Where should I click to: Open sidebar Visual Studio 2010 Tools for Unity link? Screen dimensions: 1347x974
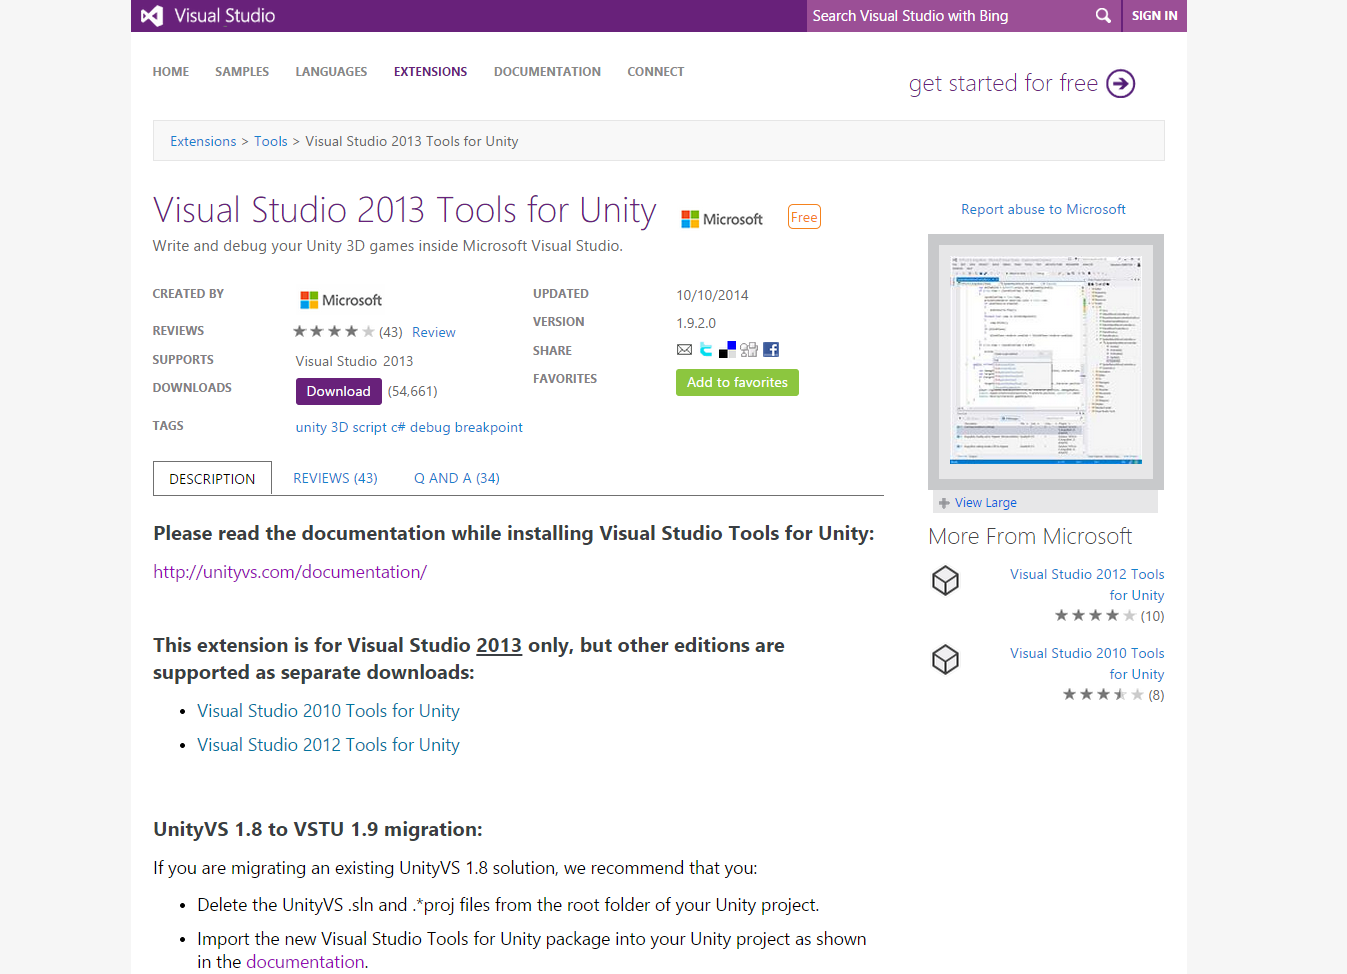[1087, 663]
